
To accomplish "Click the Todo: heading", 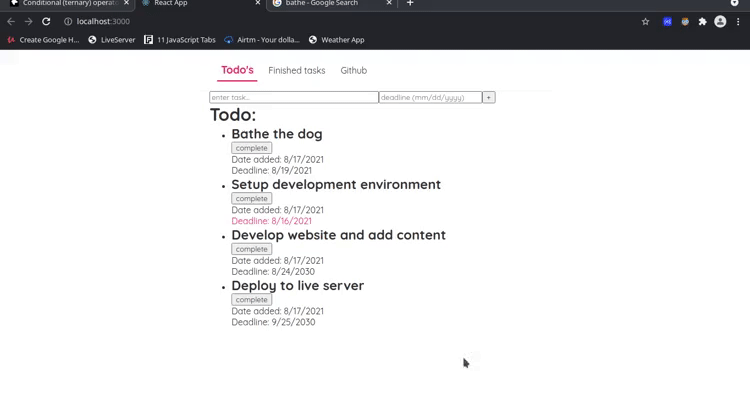I will click(x=233, y=115).
